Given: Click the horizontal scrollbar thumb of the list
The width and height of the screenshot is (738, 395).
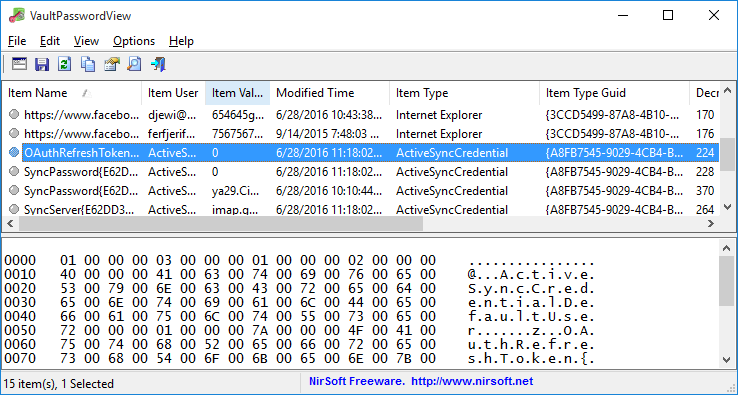Looking at the screenshot, I should pos(221,224).
